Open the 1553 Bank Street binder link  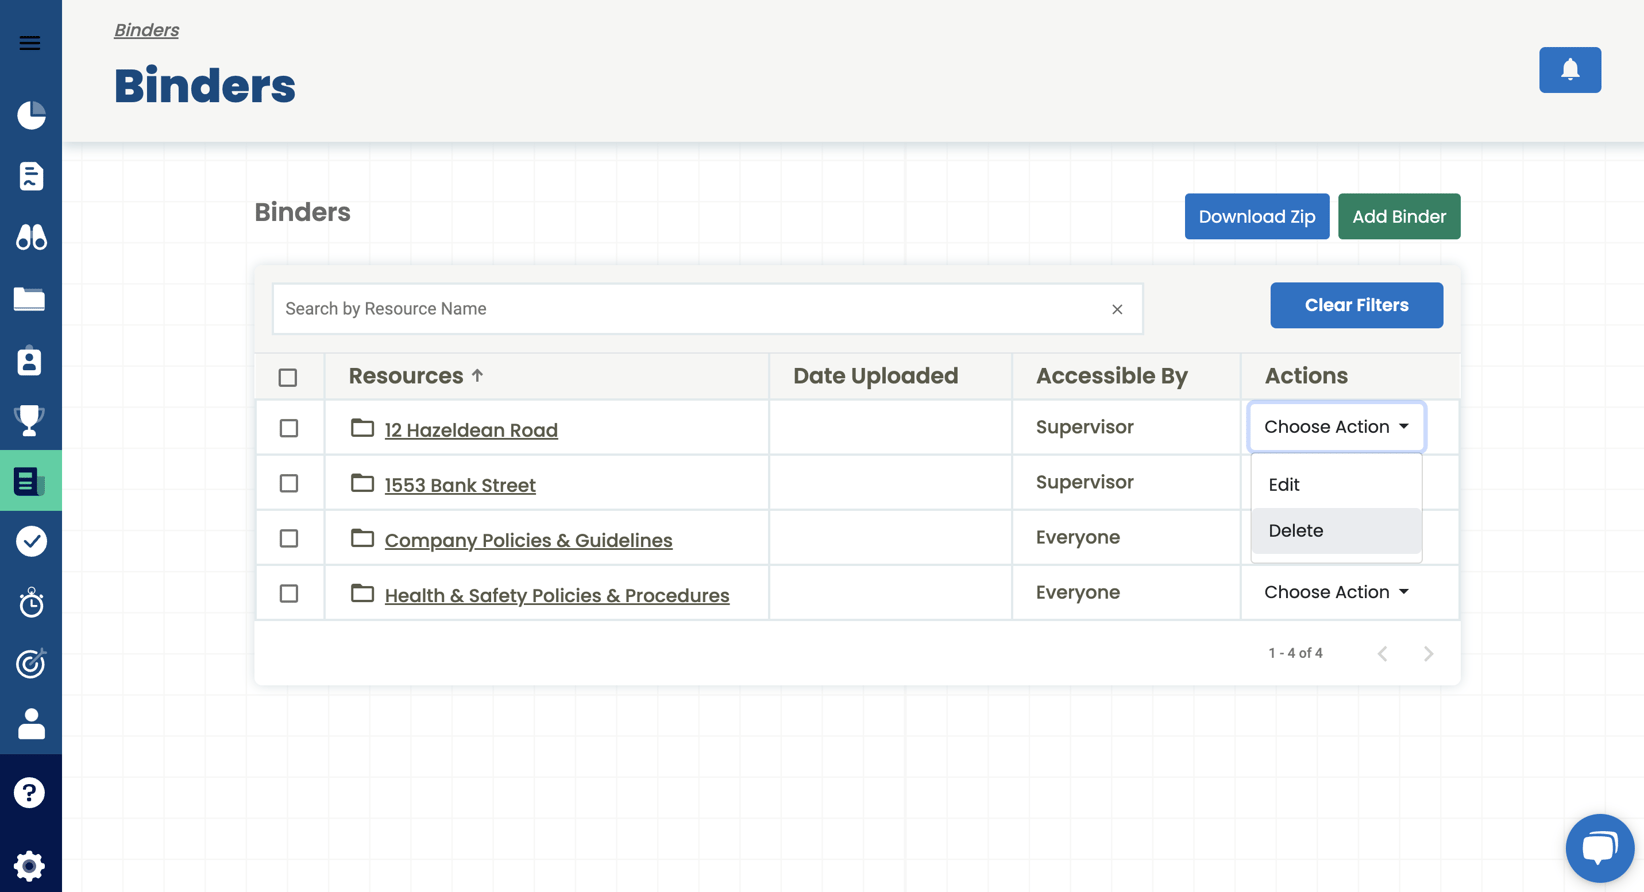pos(460,485)
